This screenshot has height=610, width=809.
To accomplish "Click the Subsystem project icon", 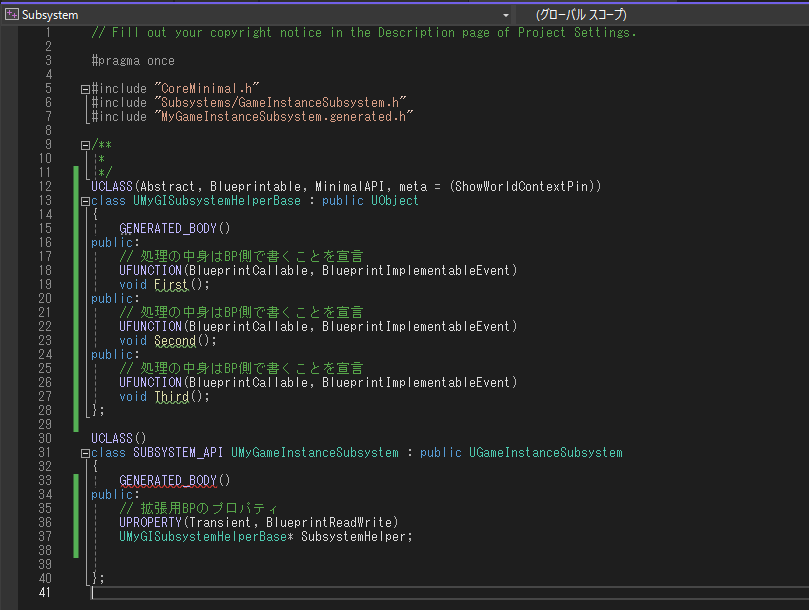I will pyautogui.click(x=11, y=14).
